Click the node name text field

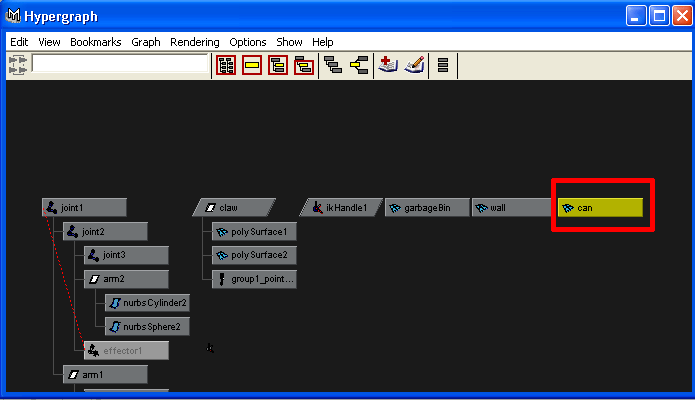(120, 64)
